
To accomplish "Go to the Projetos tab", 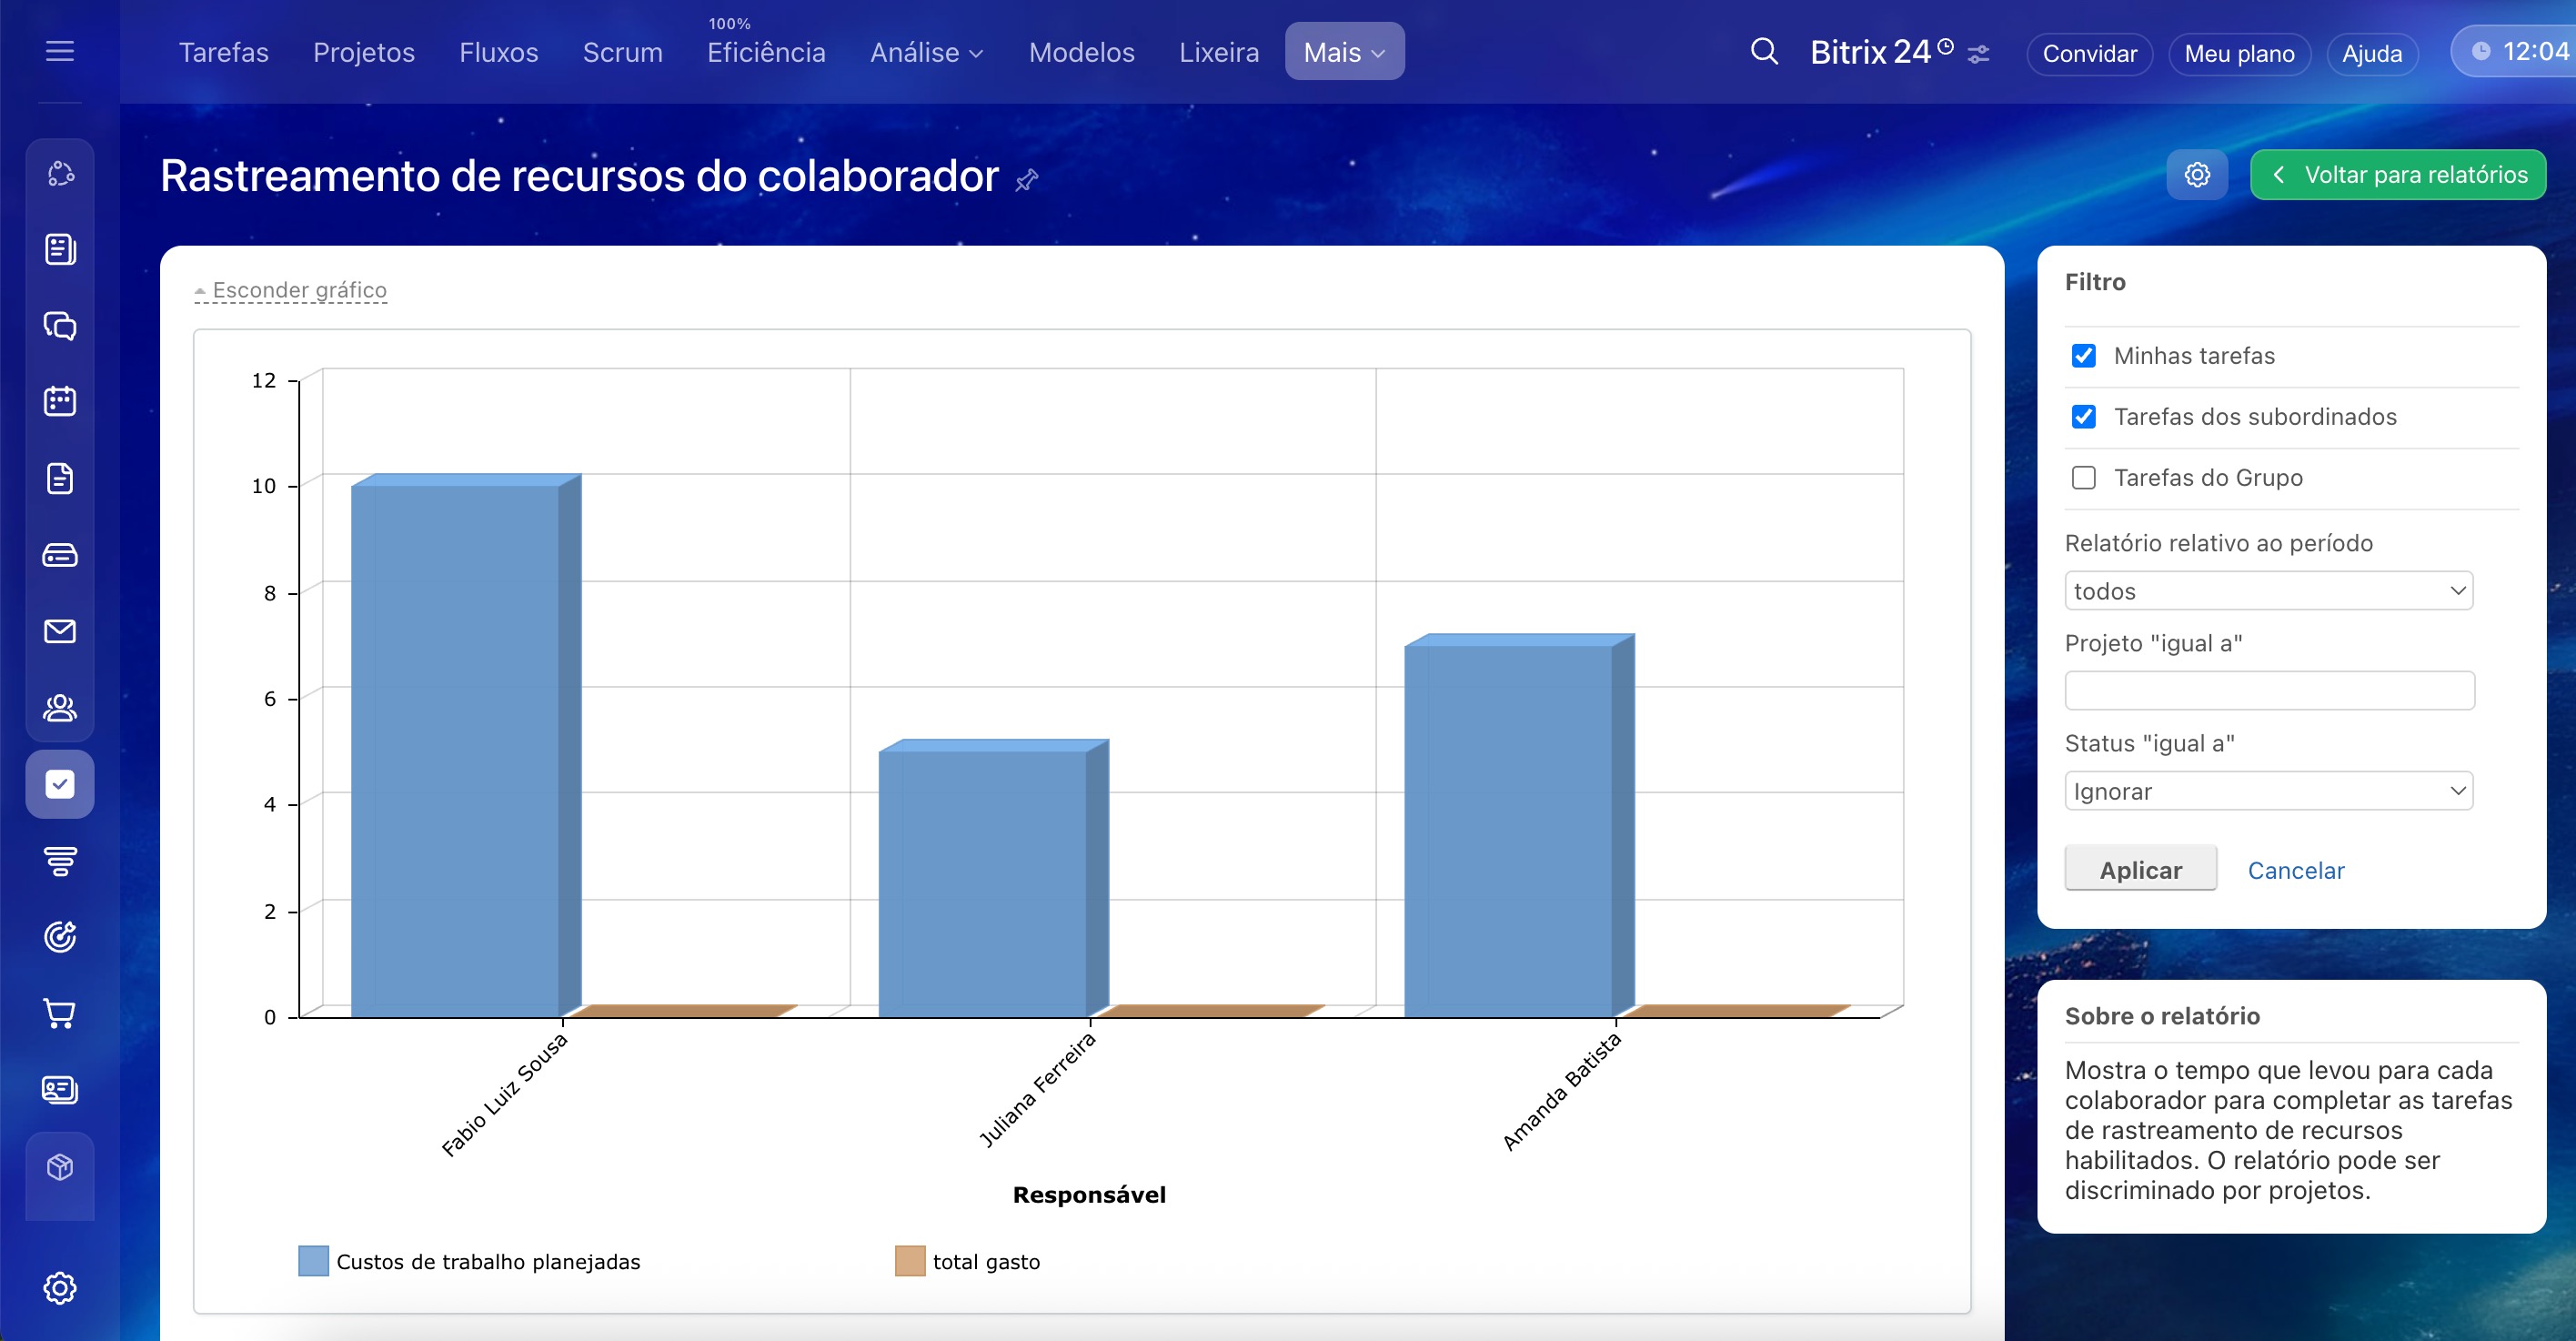I will click(x=364, y=52).
